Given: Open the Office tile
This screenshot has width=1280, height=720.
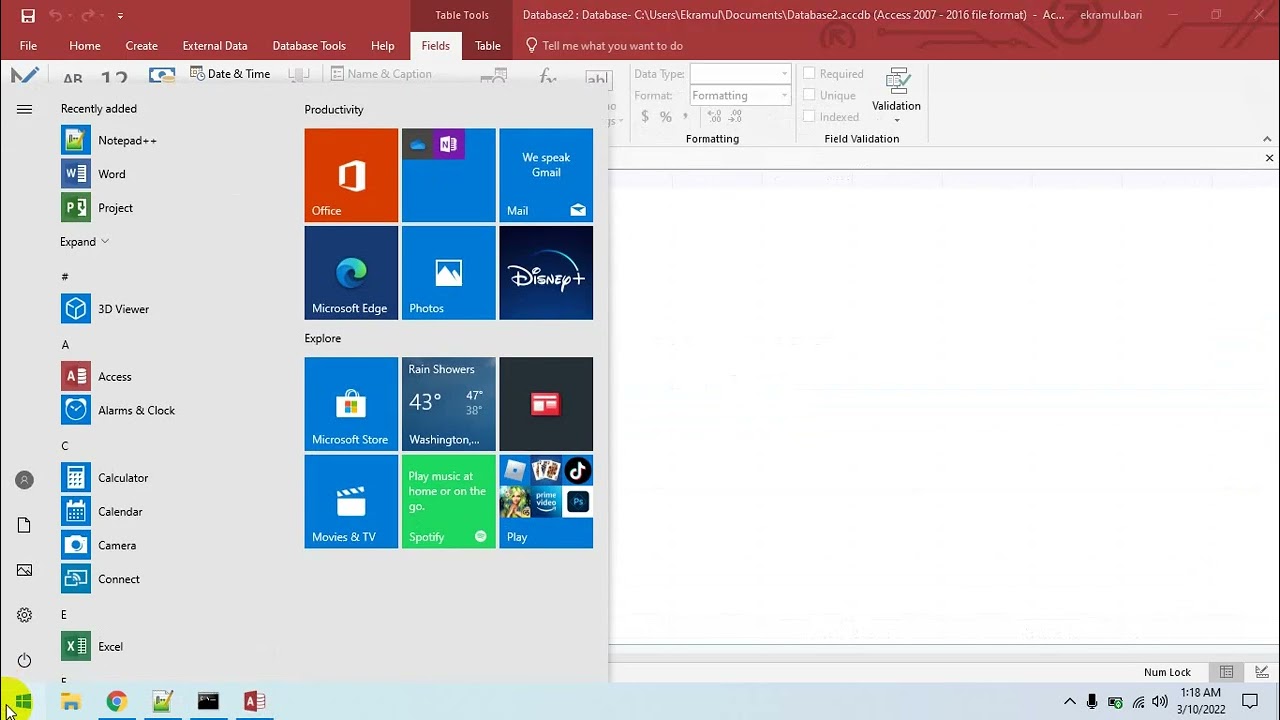Looking at the screenshot, I should pyautogui.click(x=351, y=175).
